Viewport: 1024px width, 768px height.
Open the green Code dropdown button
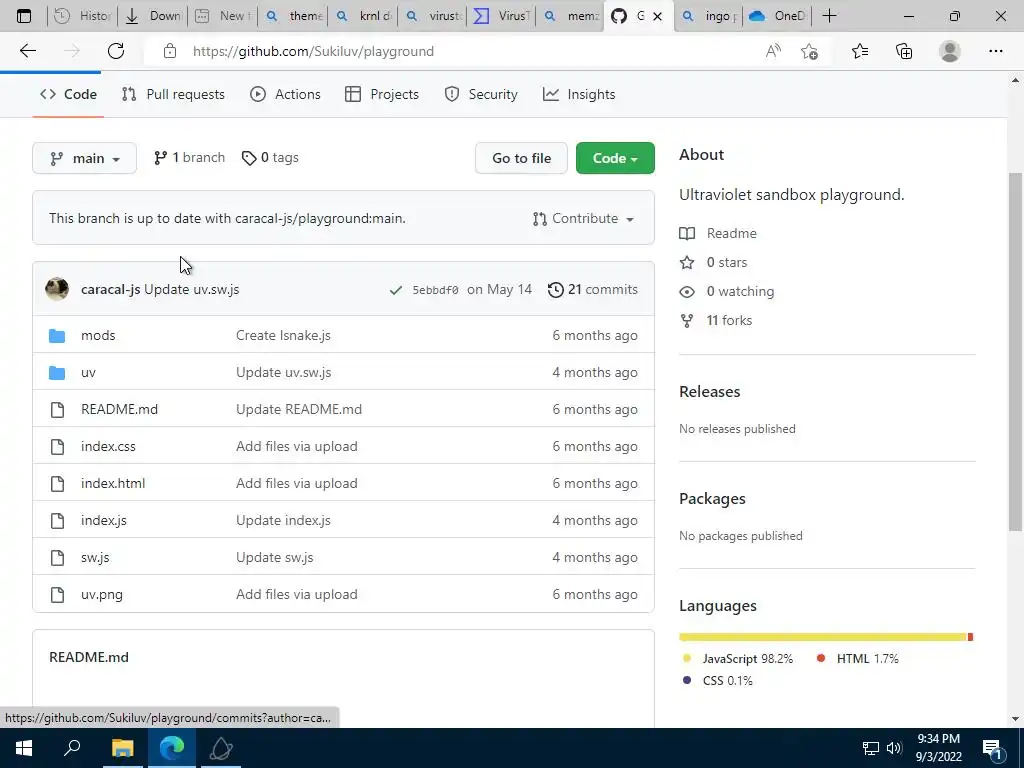[615, 158]
